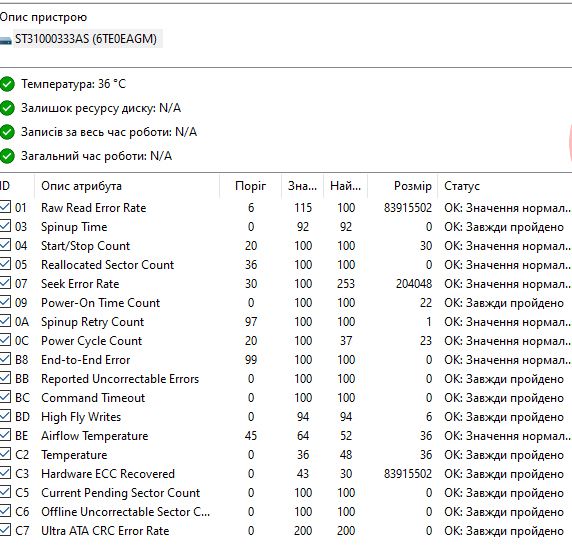Select the Start/Stop Count attribute name
Image resolution: width=572 pixels, height=546 pixels.
[85, 246]
